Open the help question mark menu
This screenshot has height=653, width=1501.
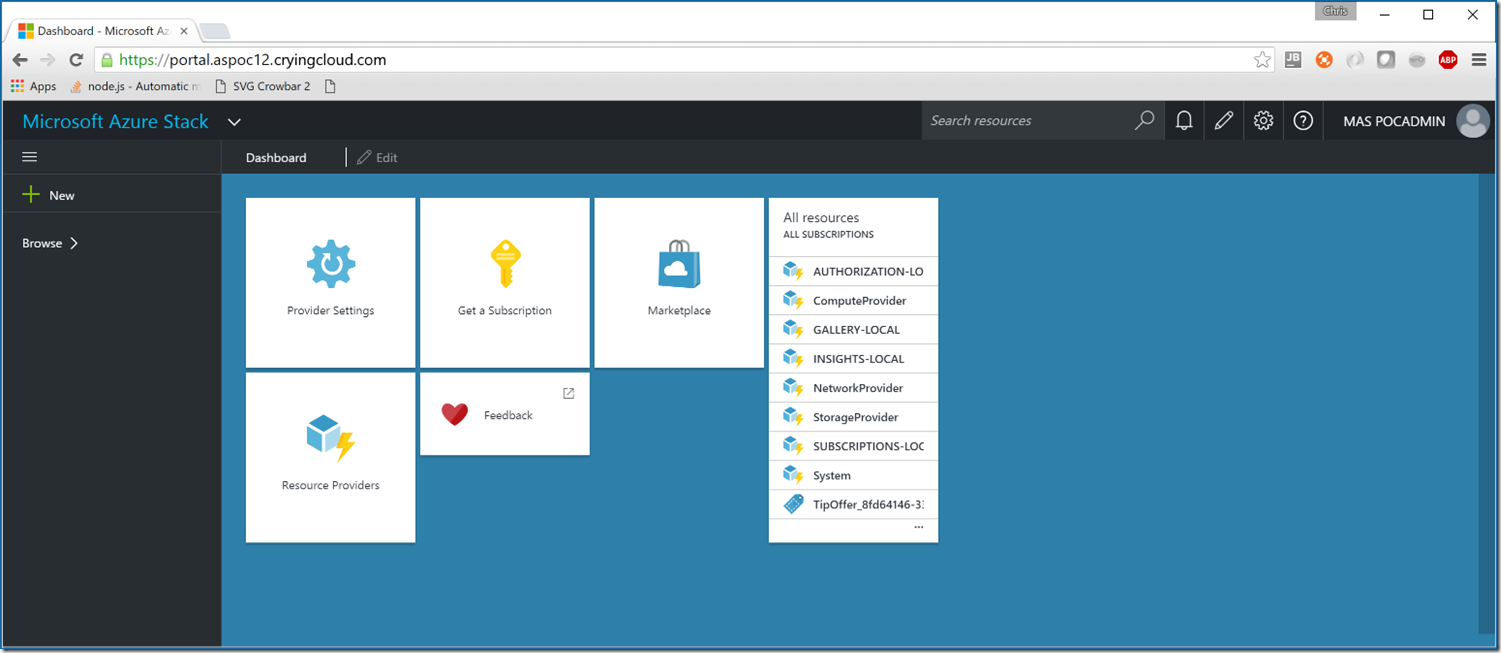tap(1303, 121)
